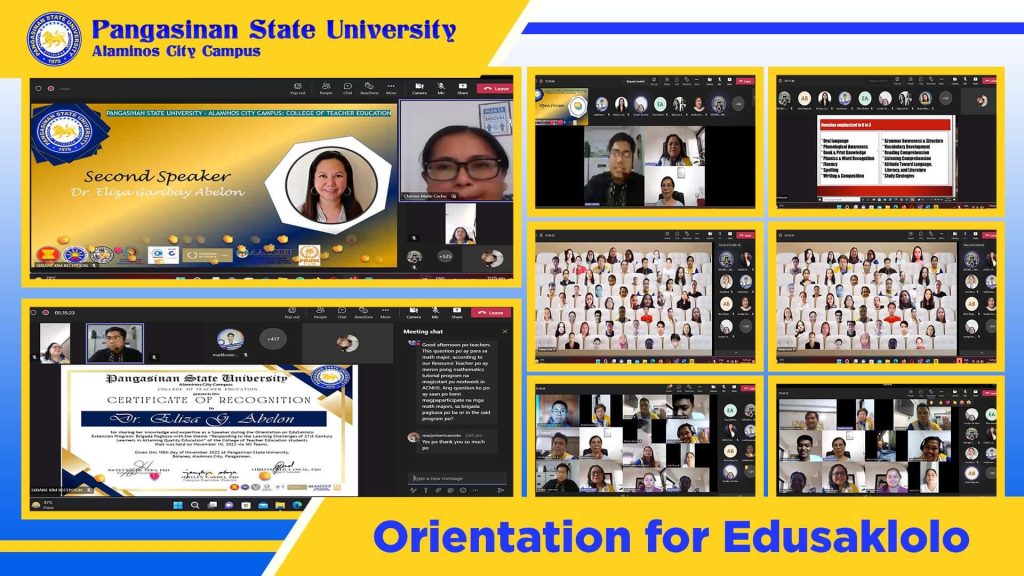
Task: Click Share in the Second Speaker meeting window
Action: [x=462, y=88]
